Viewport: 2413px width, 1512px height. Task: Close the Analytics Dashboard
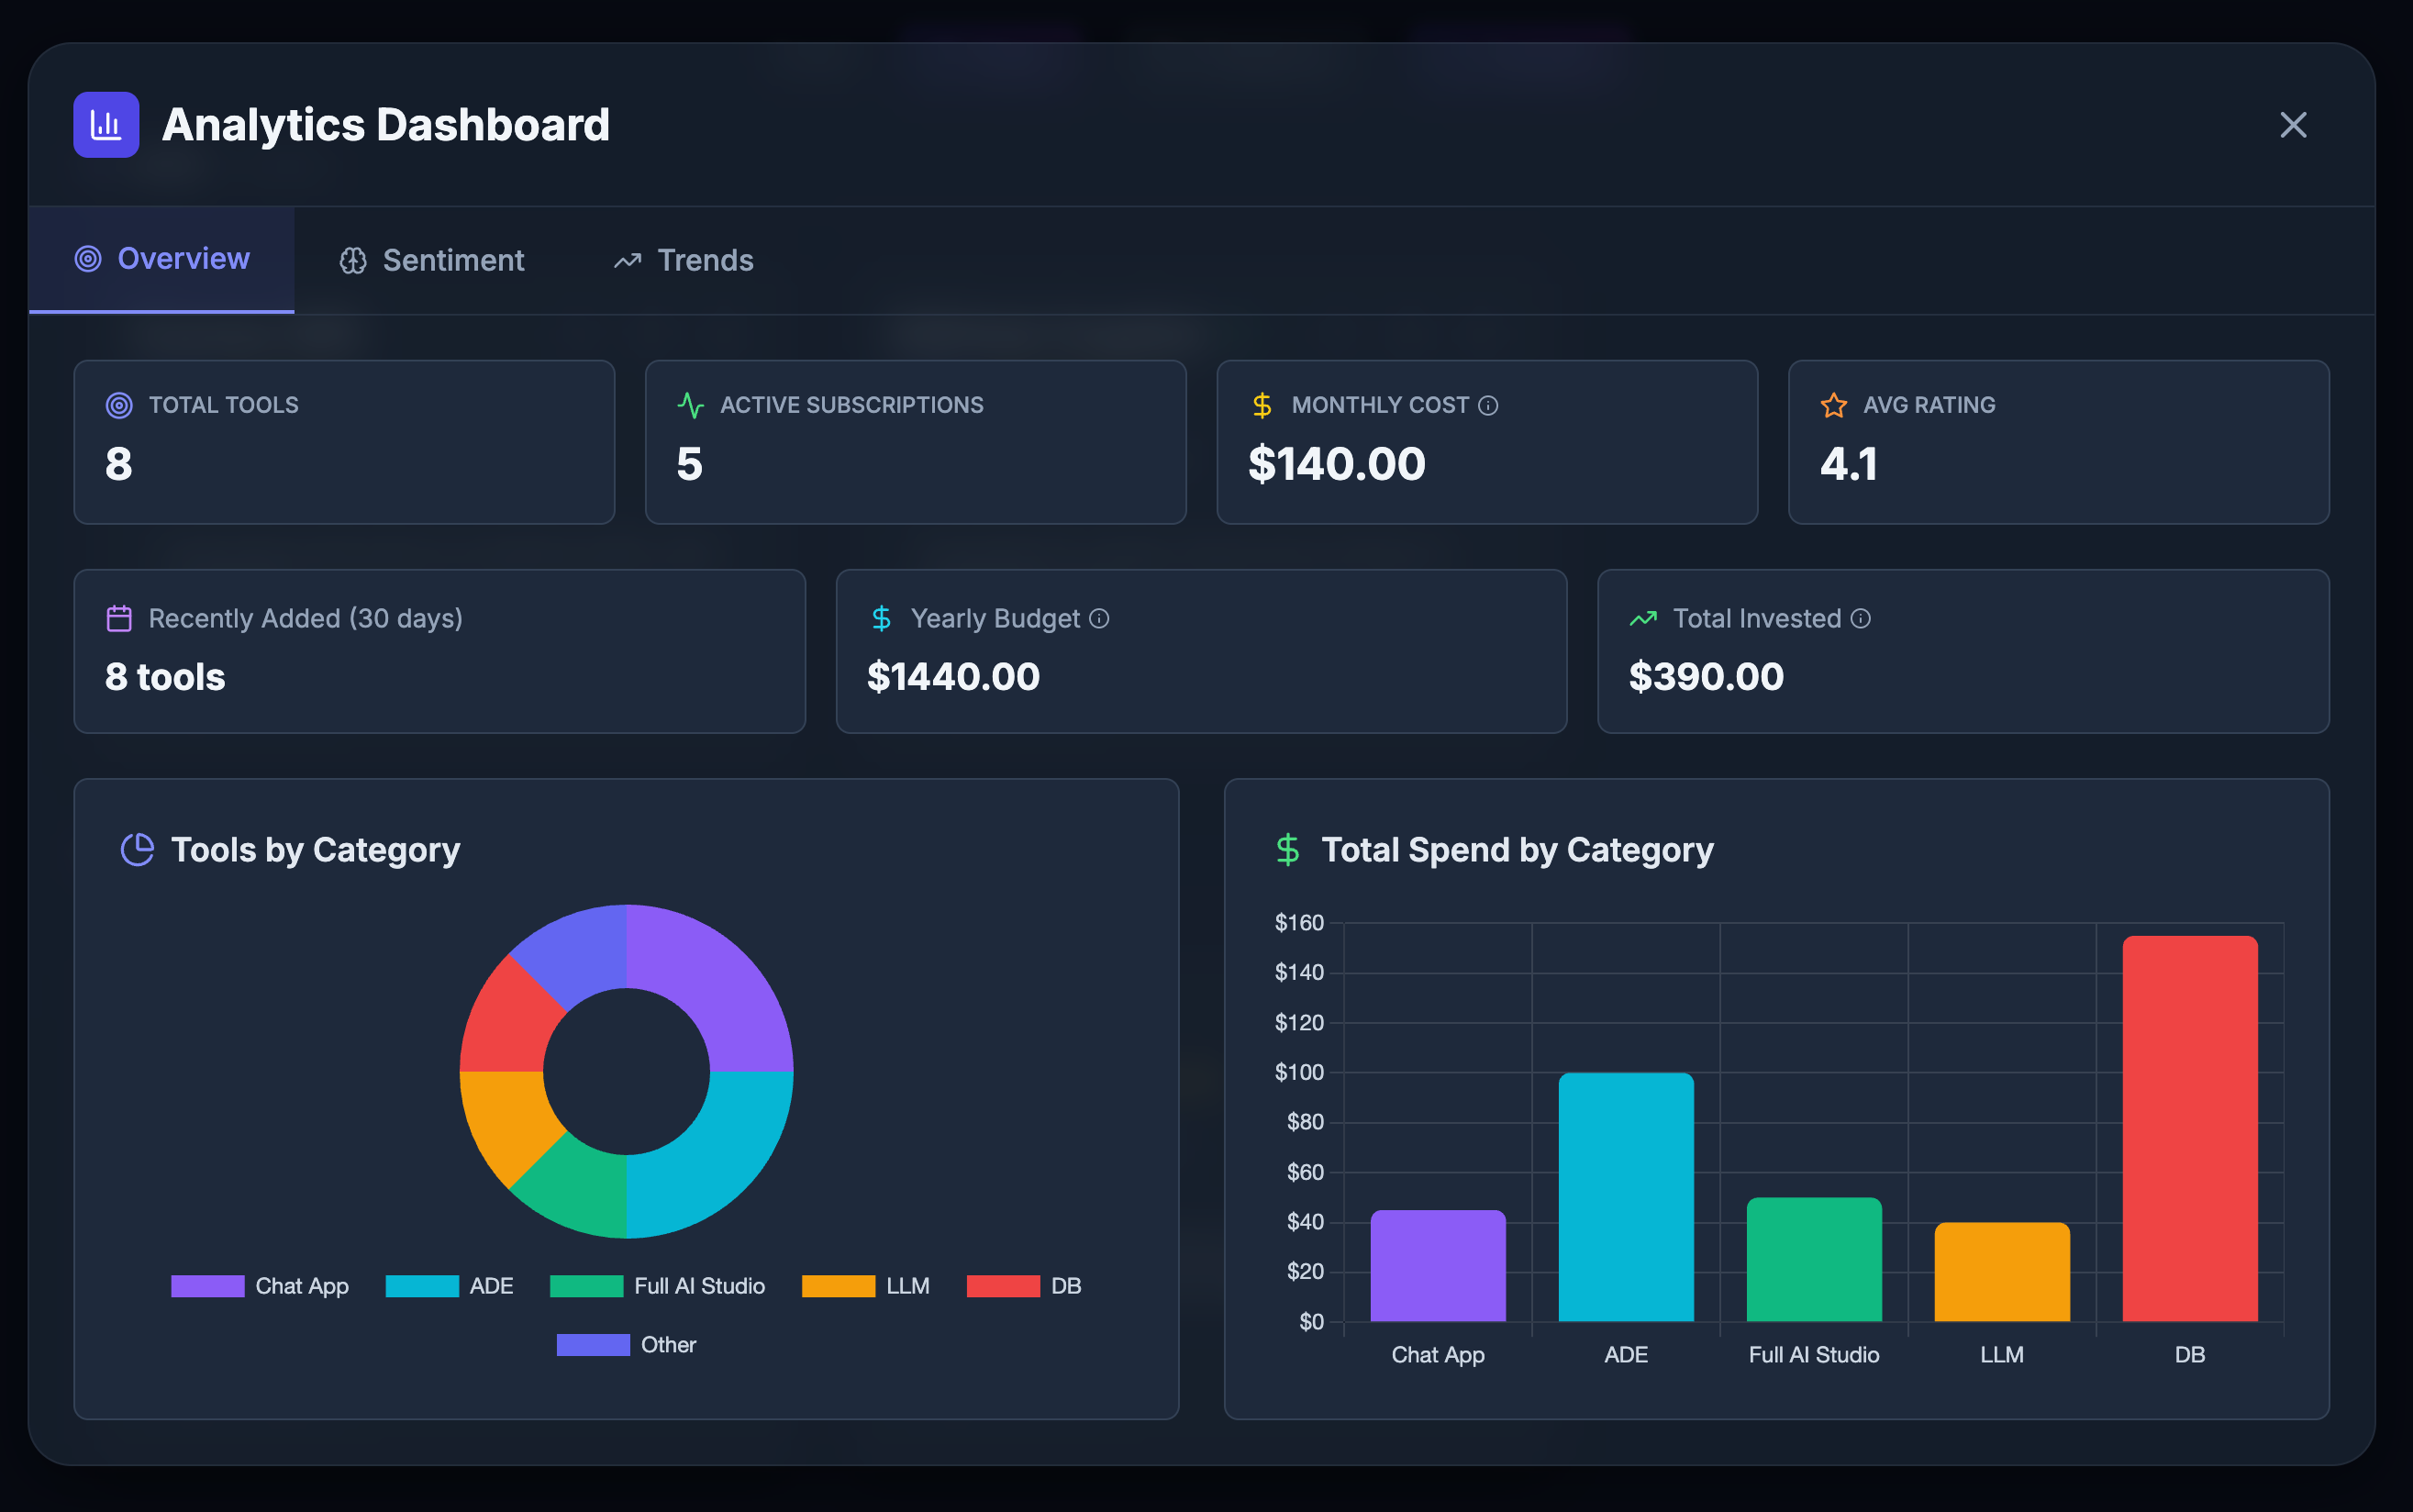(2292, 124)
